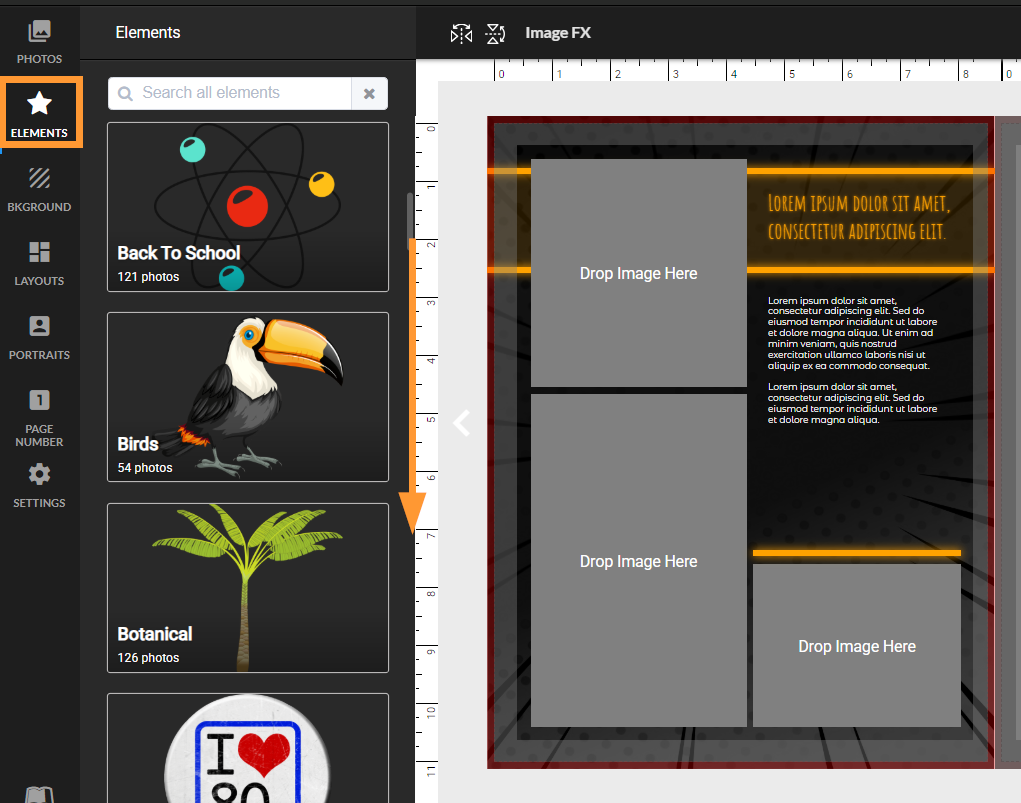
Task: Open the Image FX menu
Action: click(x=558, y=33)
